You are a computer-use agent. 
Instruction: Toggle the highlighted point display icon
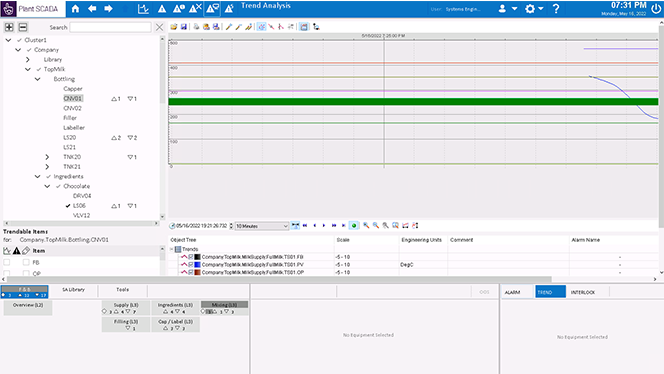click(261, 27)
